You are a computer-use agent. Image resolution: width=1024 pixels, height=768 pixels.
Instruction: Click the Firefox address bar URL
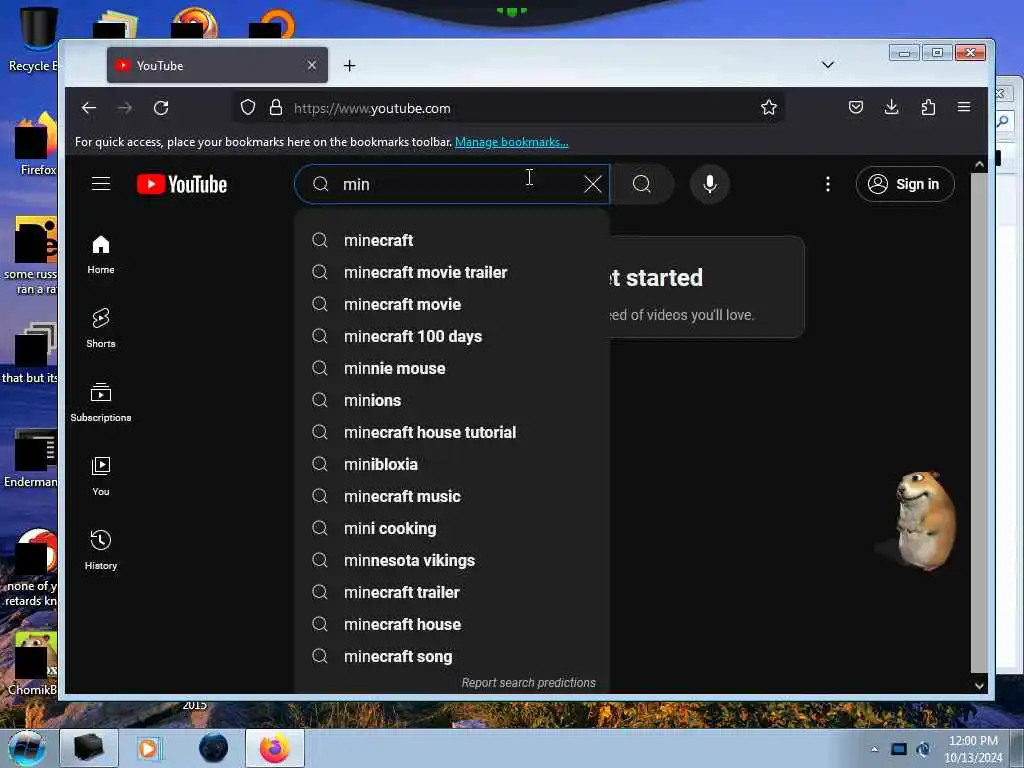click(372, 108)
